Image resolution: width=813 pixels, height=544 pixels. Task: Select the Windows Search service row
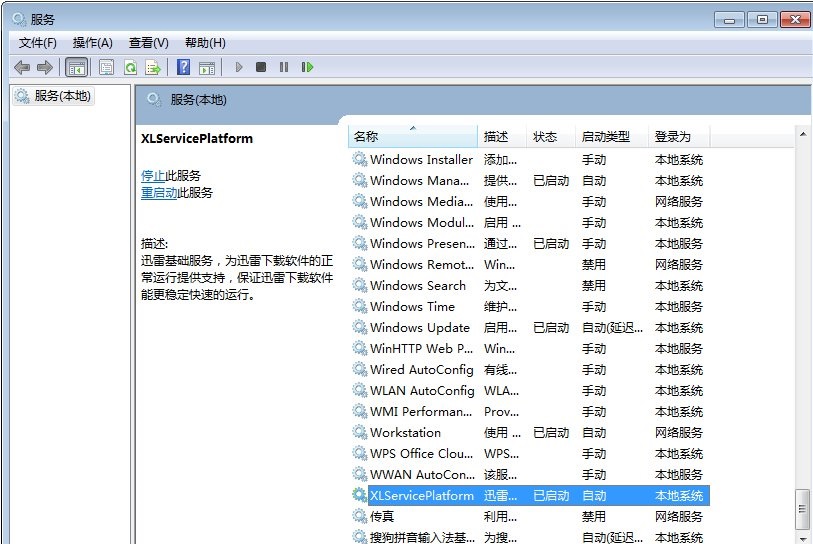[529, 286]
